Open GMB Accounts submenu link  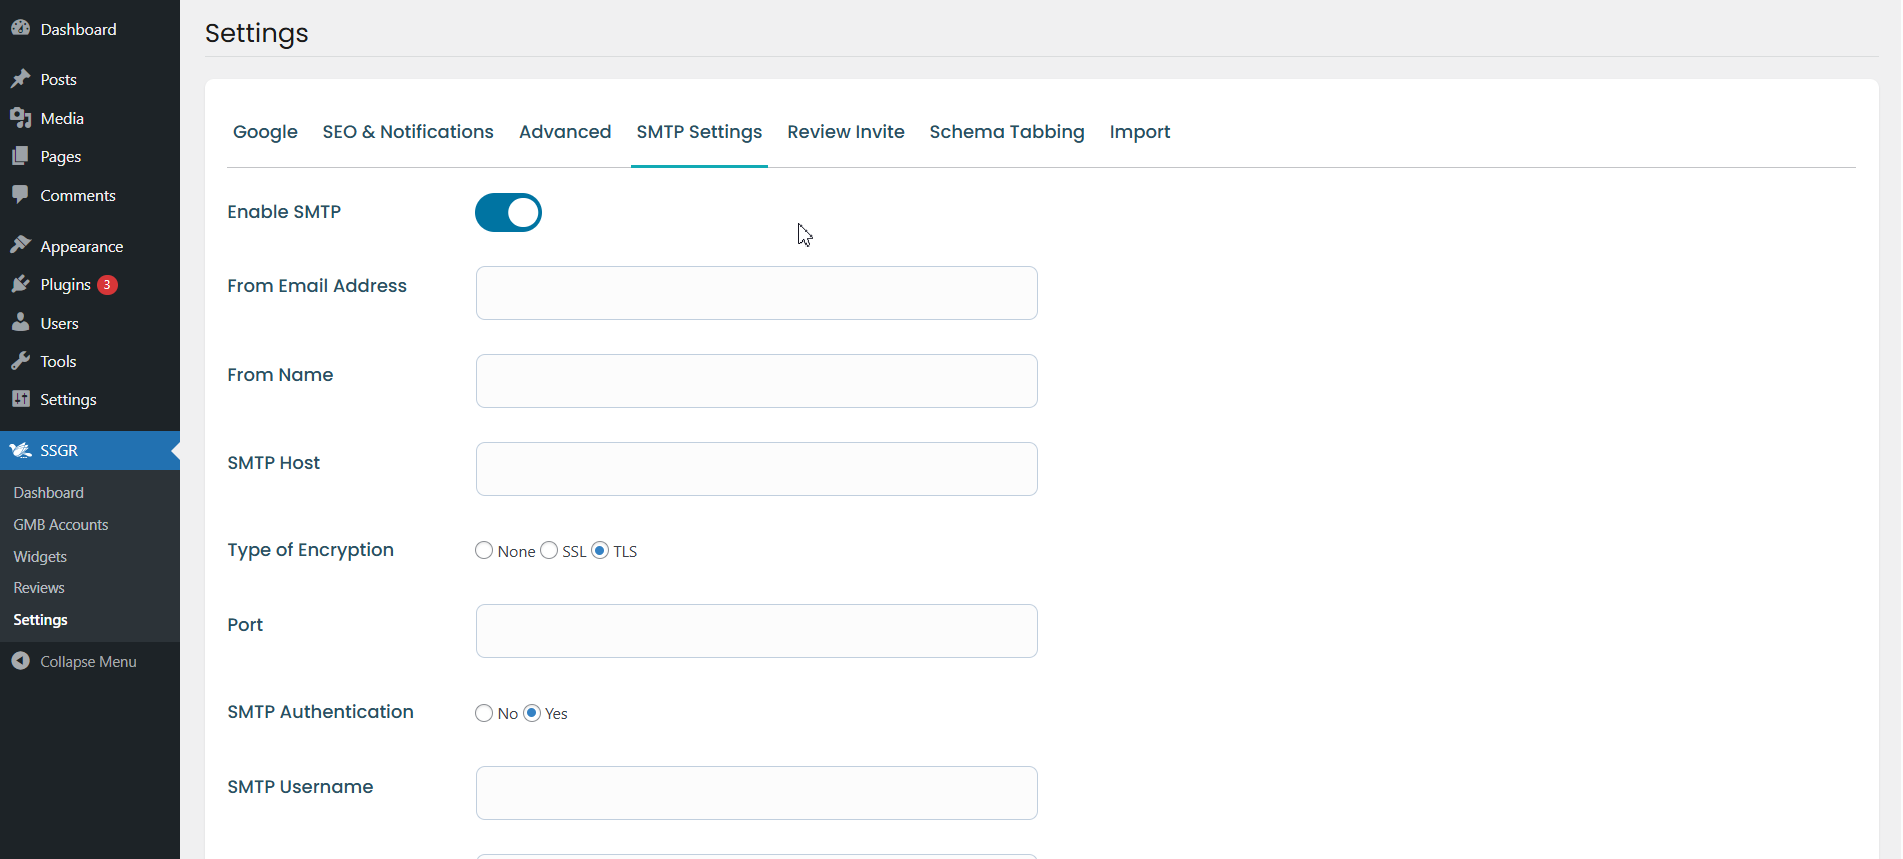[x=61, y=525]
